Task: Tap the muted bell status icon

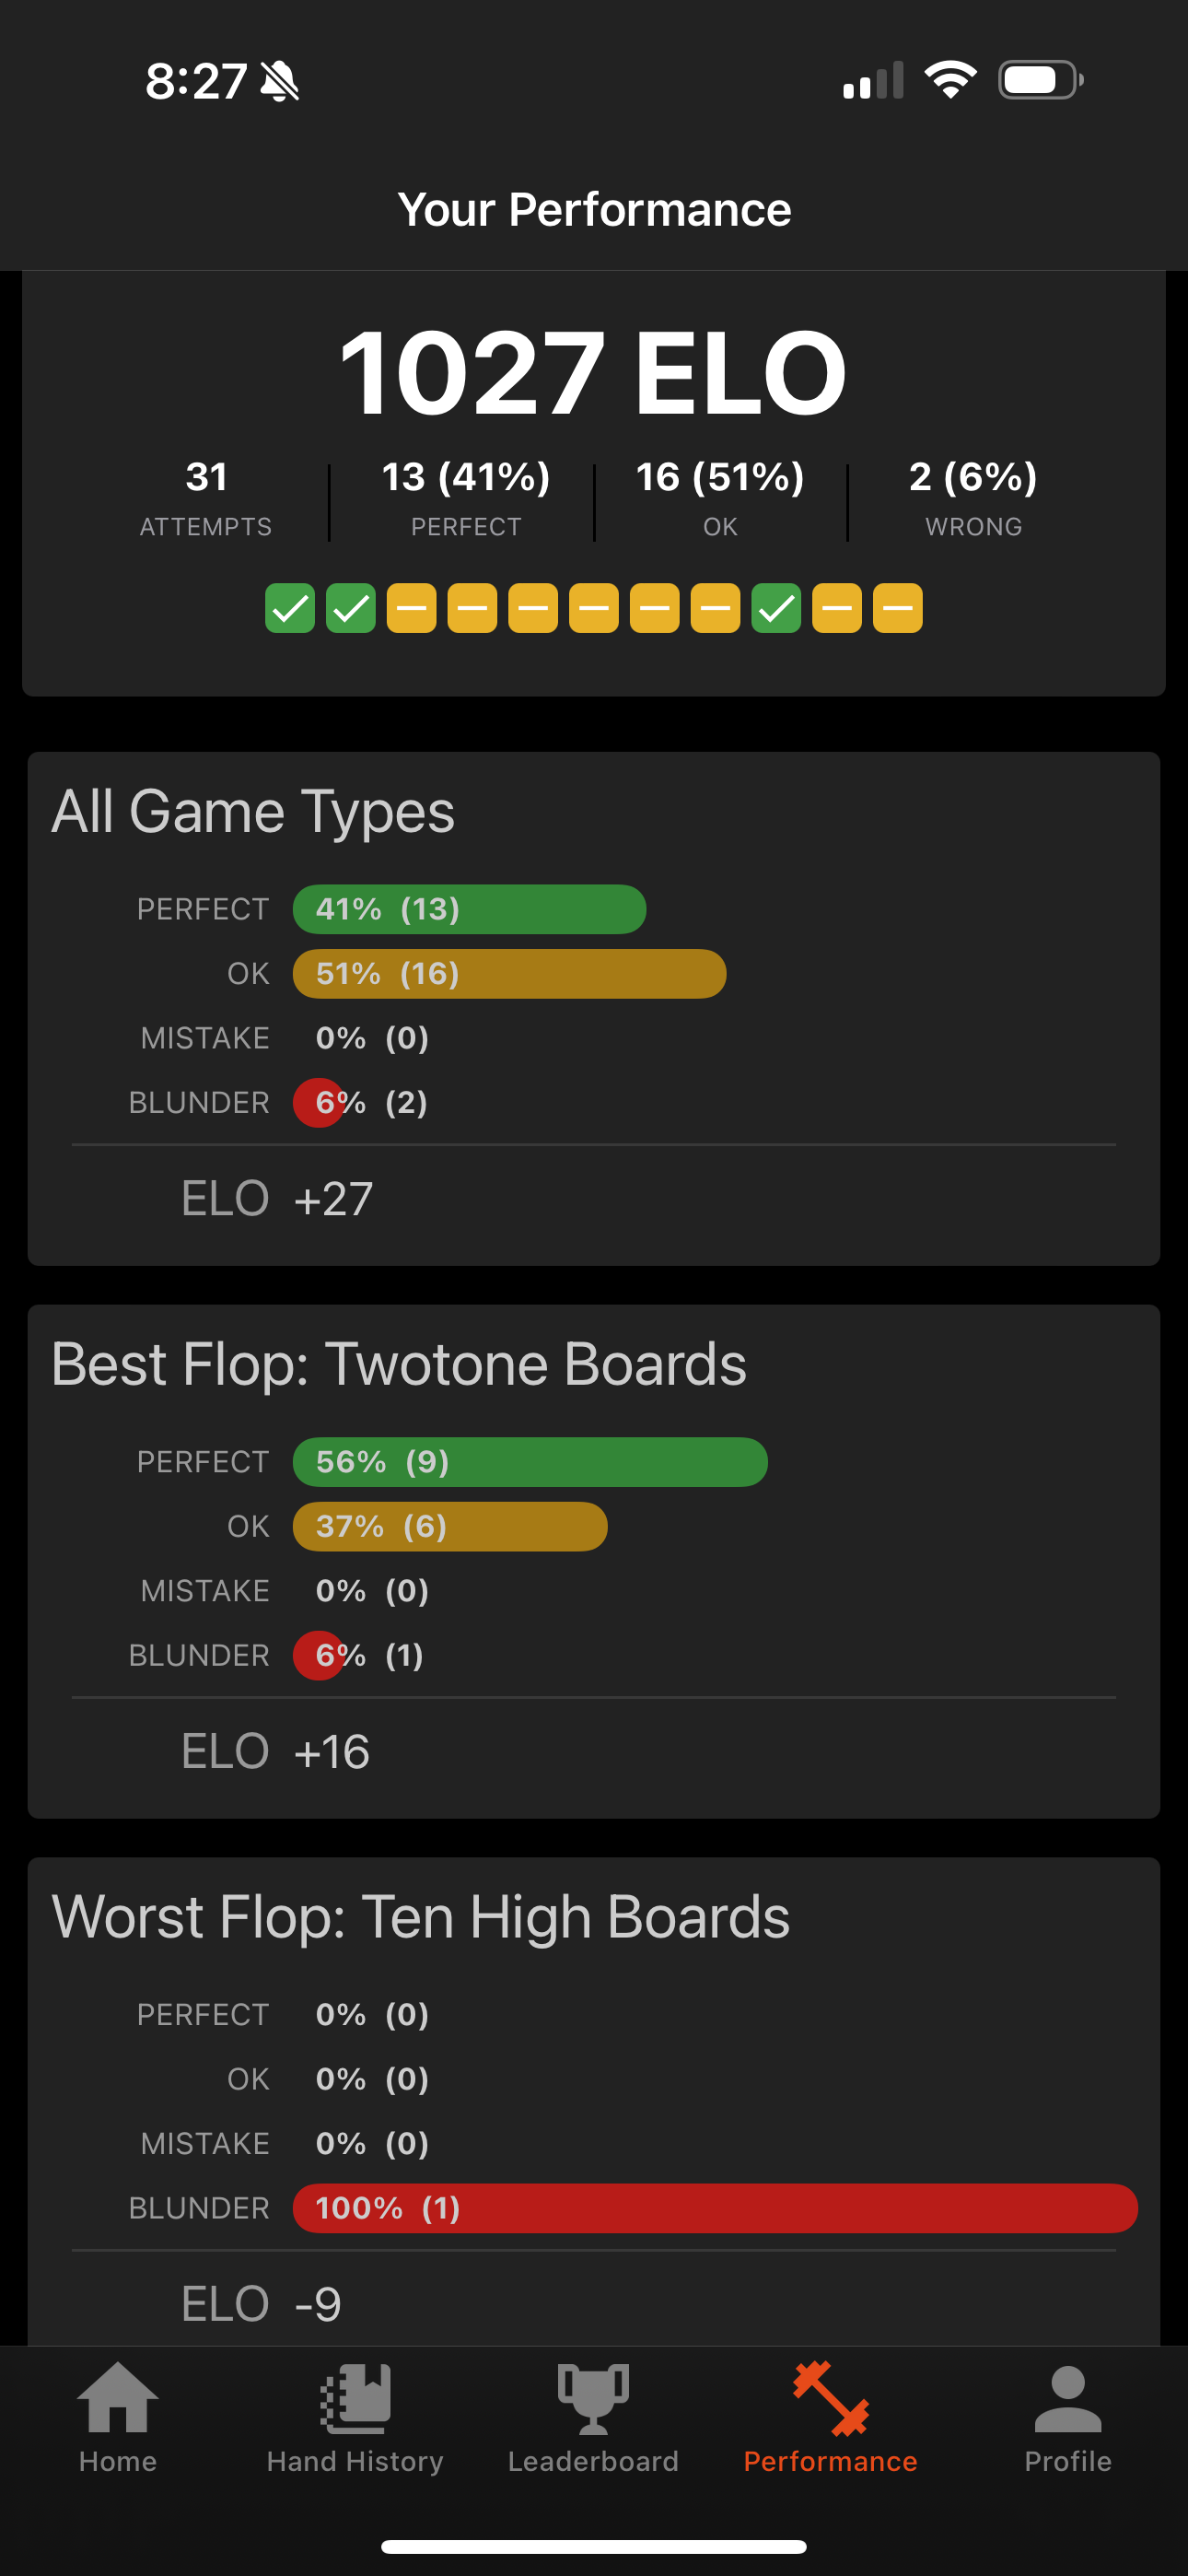Action: [x=279, y=81]
